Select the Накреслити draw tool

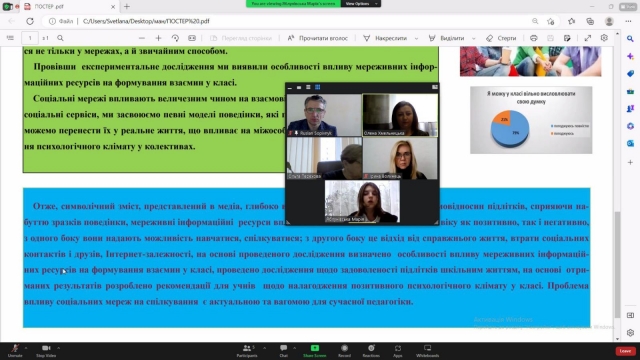[385, 38]
